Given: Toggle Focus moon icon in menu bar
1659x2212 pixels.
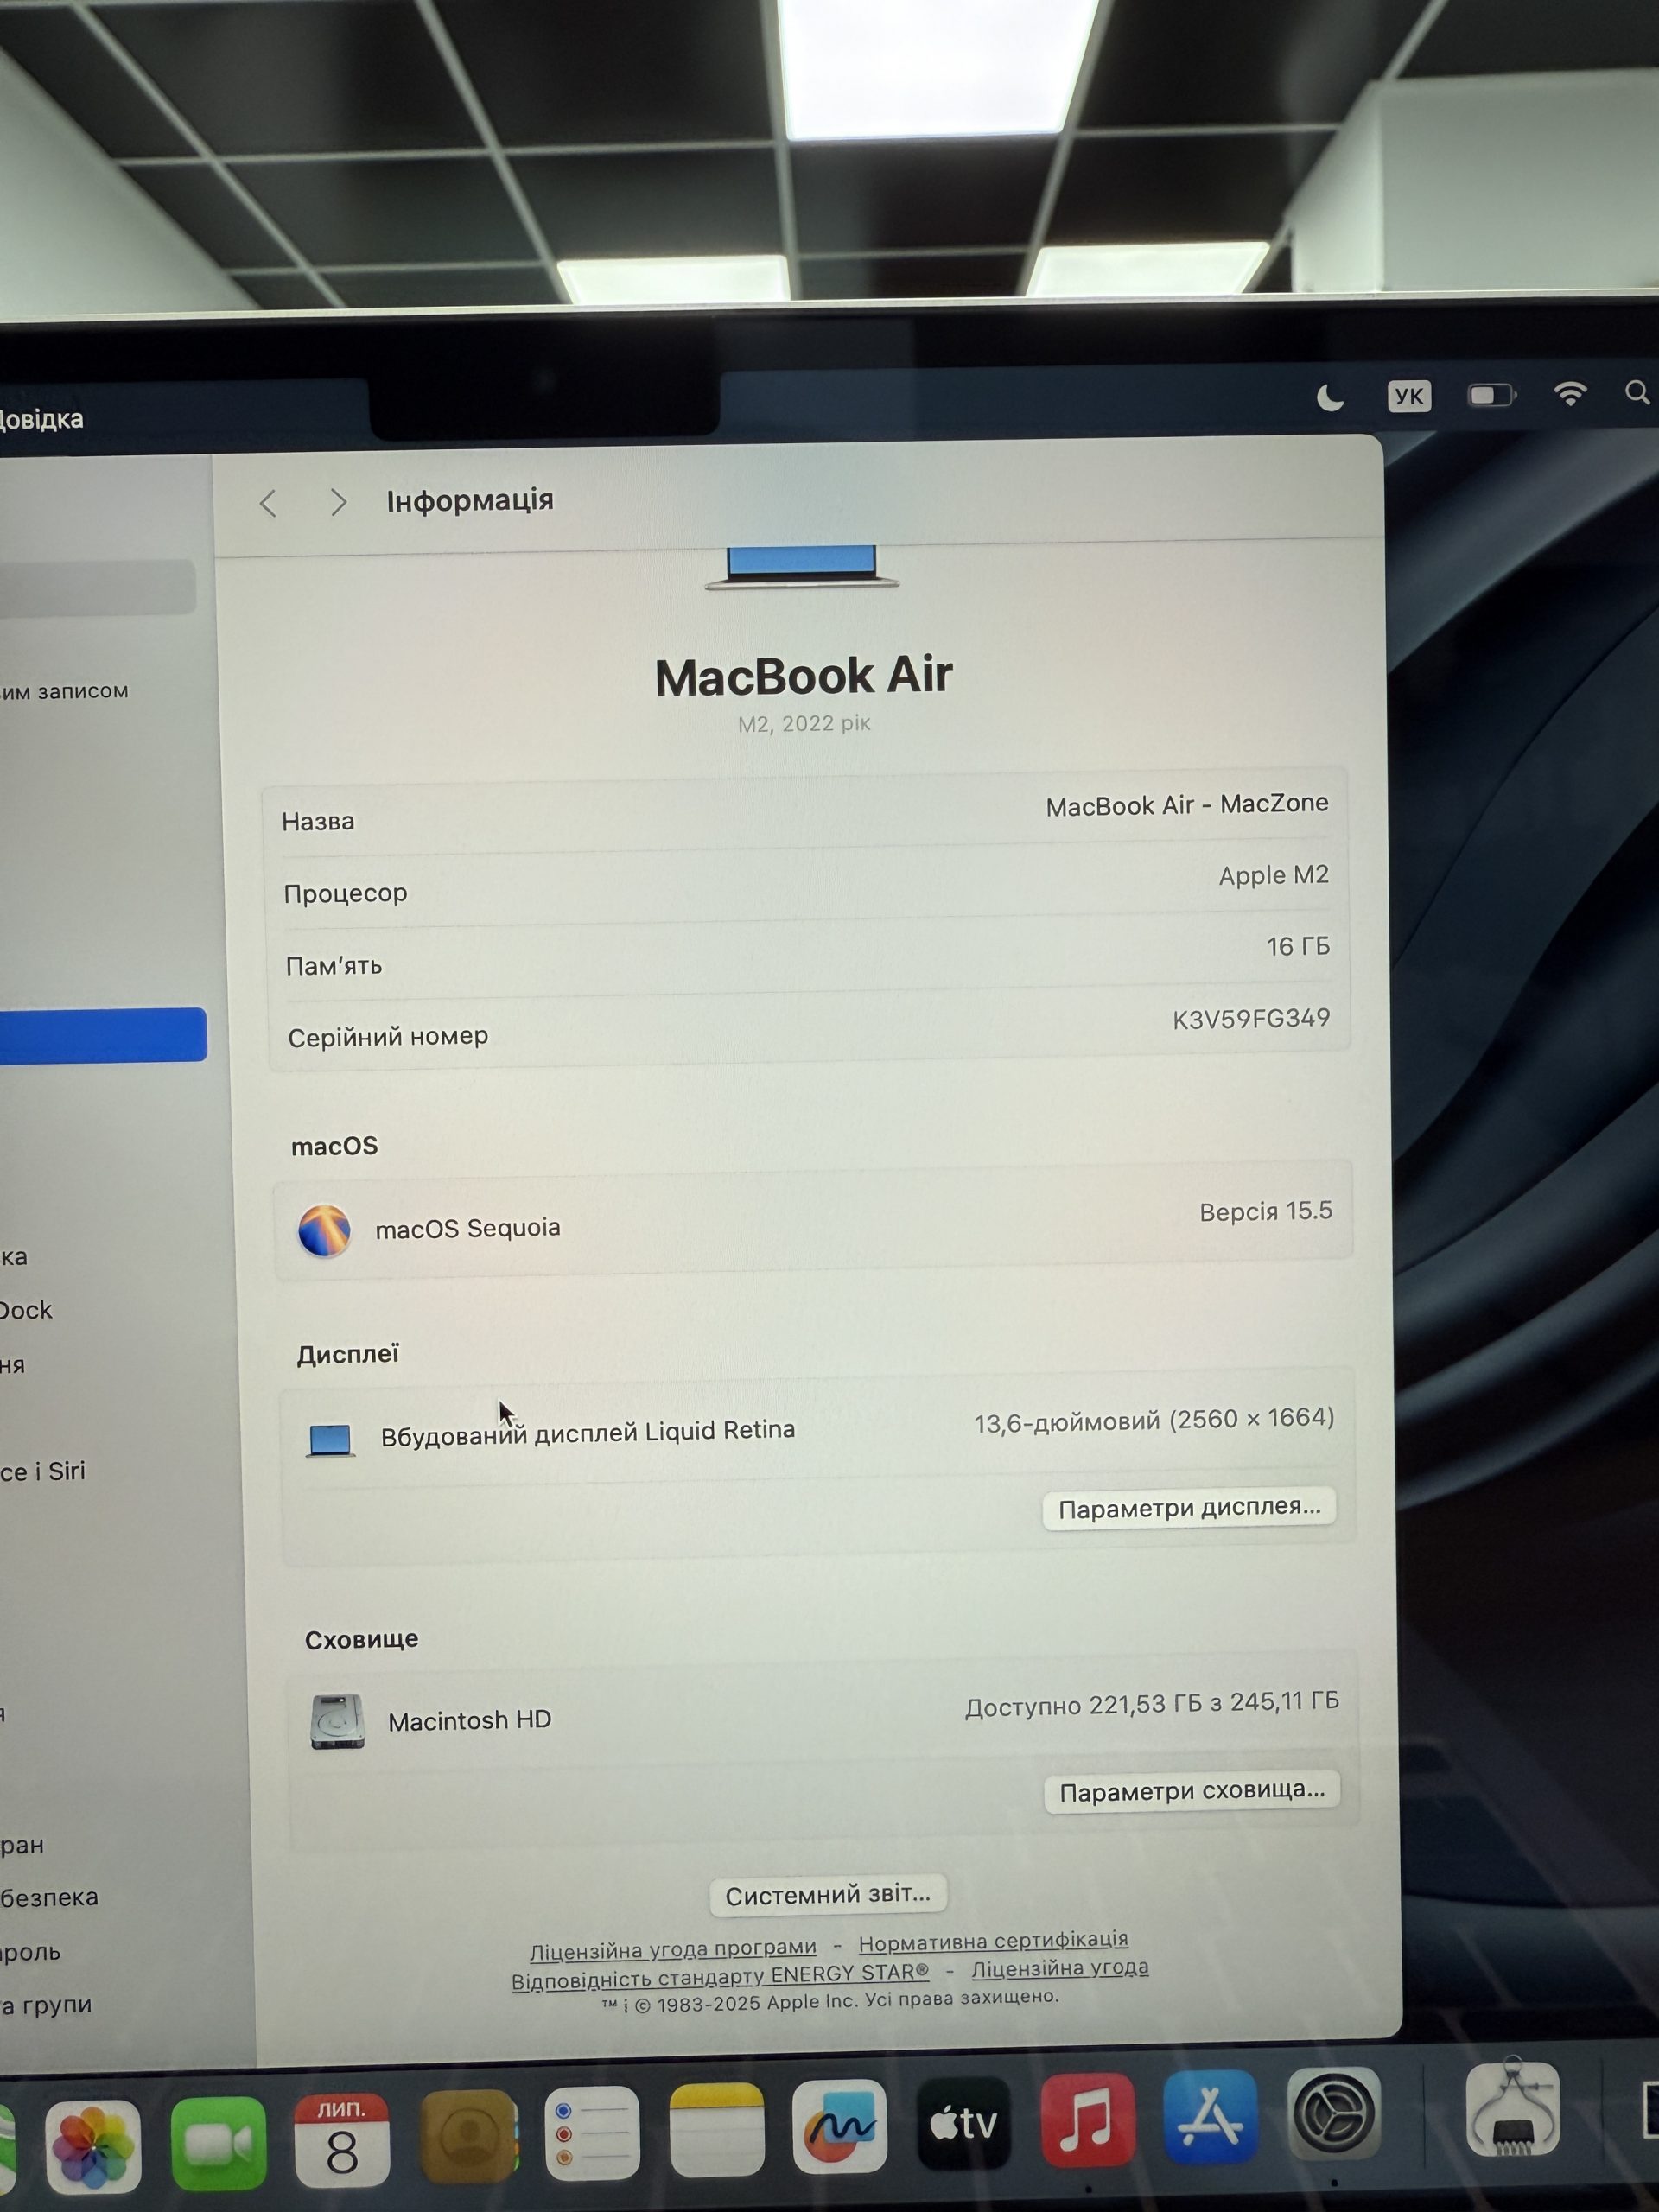Looking at the screenshot, I should (1330, 398).
